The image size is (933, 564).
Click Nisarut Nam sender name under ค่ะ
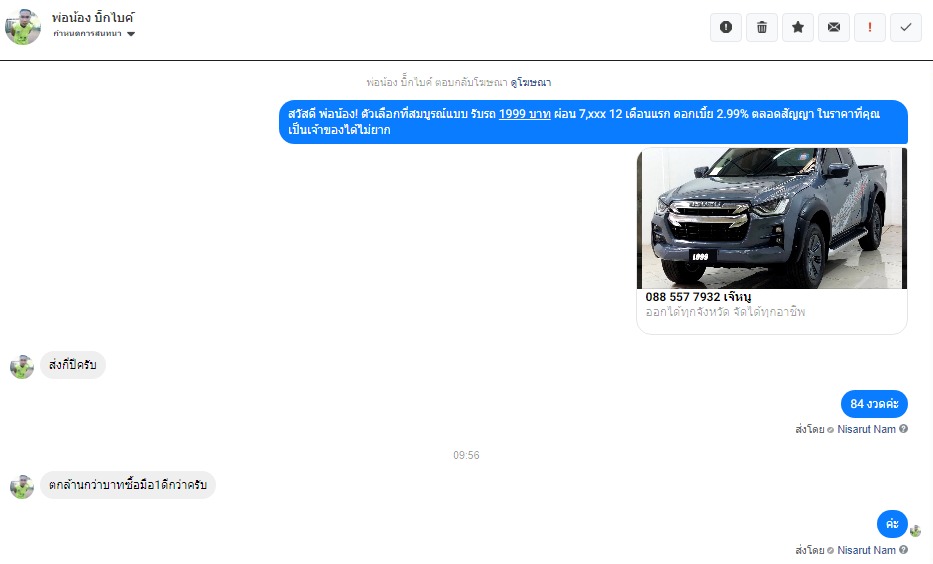866,550
